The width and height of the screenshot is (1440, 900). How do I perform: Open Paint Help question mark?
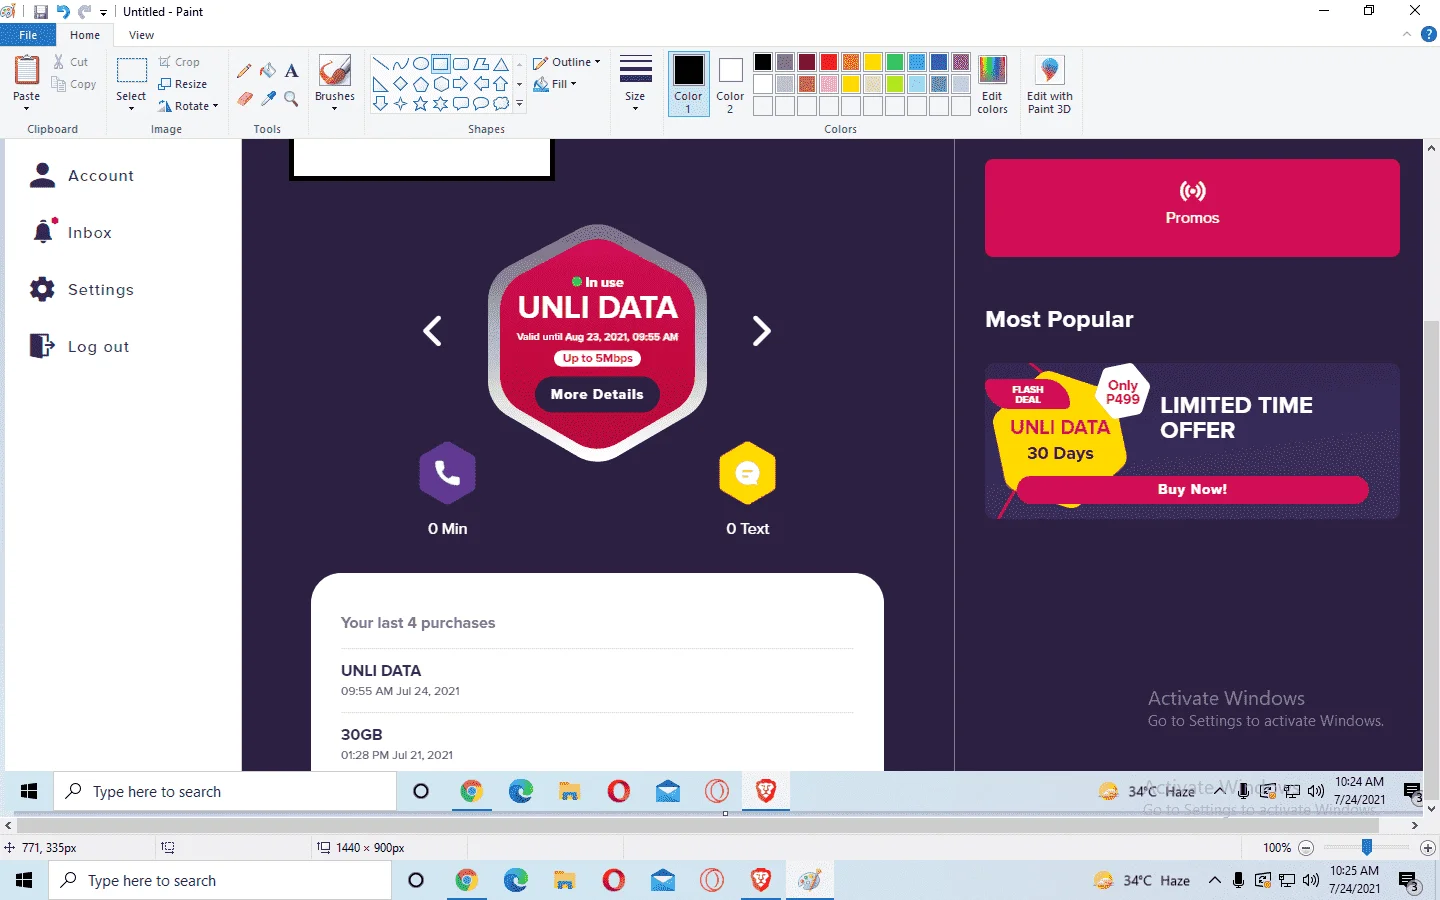1429,34
